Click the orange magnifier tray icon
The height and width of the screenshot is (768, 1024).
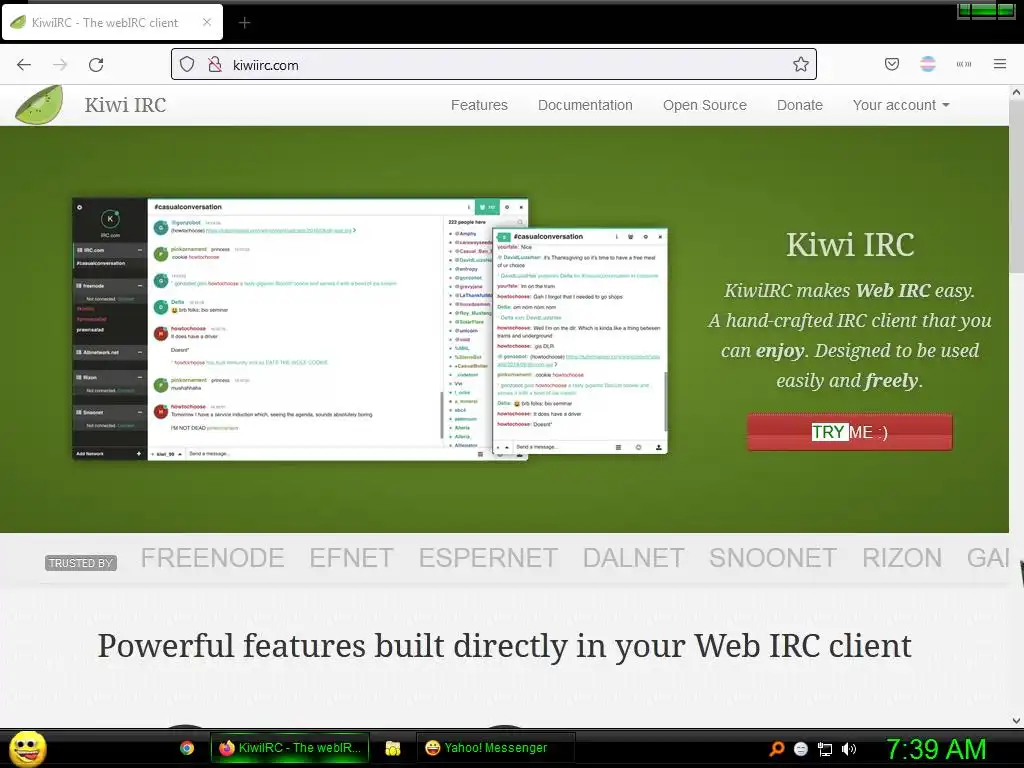(776, 749)
